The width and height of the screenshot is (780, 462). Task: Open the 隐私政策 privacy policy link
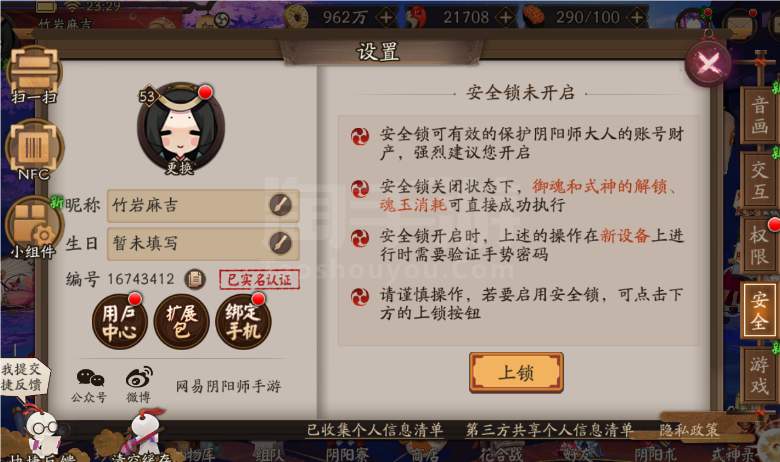(689, 430)
